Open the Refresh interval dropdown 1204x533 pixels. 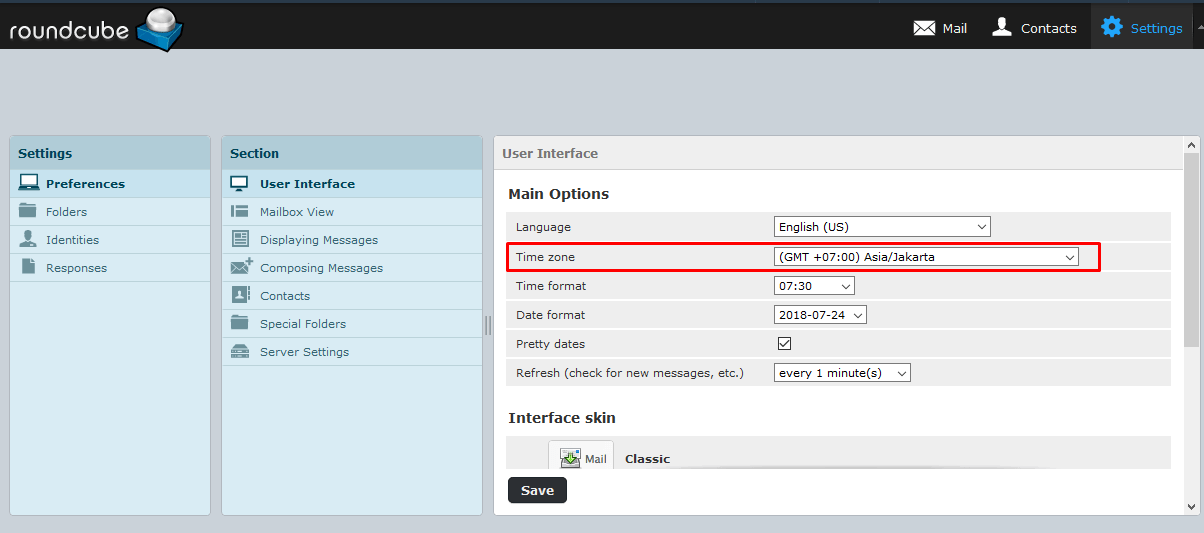[x=842, y=373]
